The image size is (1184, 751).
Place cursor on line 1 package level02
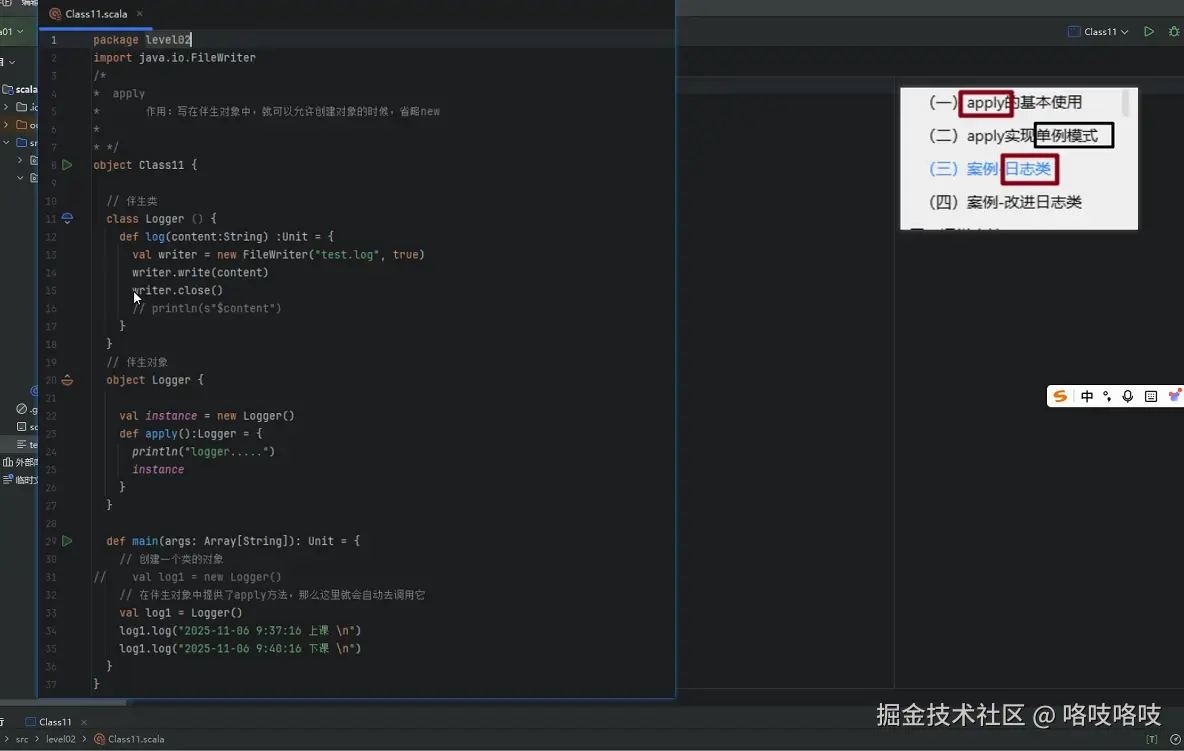[142, 39]
